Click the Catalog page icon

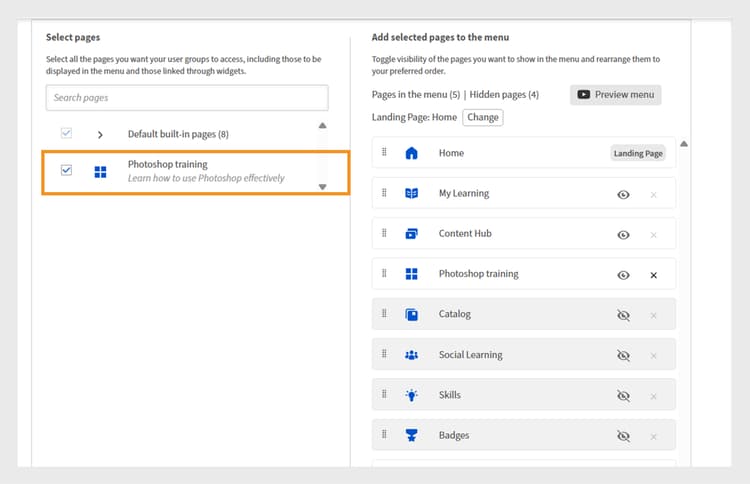click(x=411, y=315)
